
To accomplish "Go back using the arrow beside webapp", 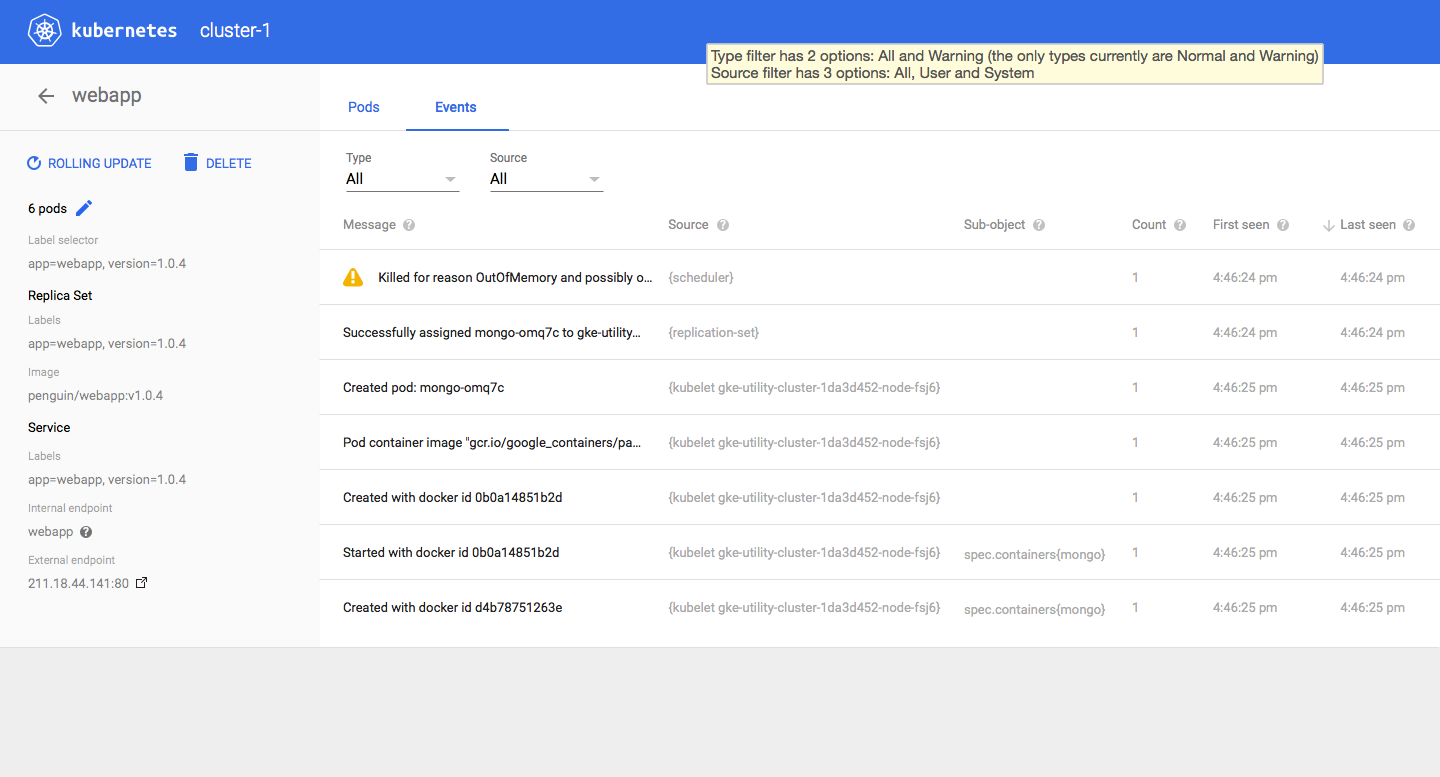I will 46,96.
